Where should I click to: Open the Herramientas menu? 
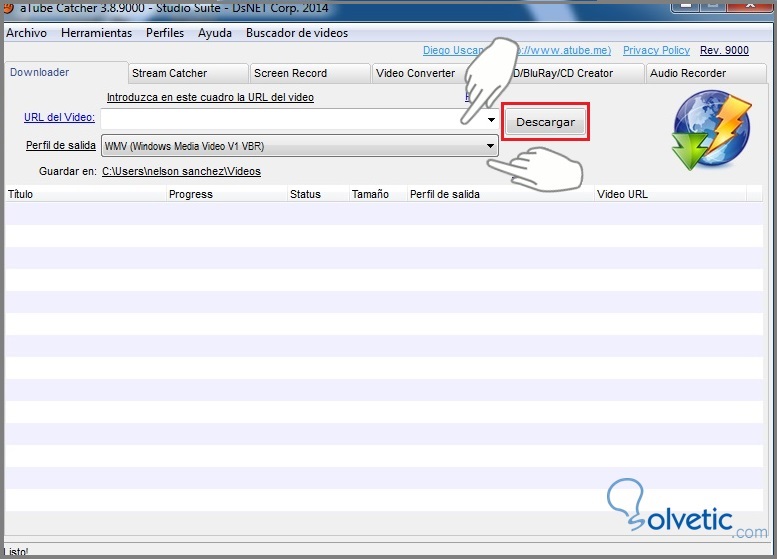click(x=97, y=33)
